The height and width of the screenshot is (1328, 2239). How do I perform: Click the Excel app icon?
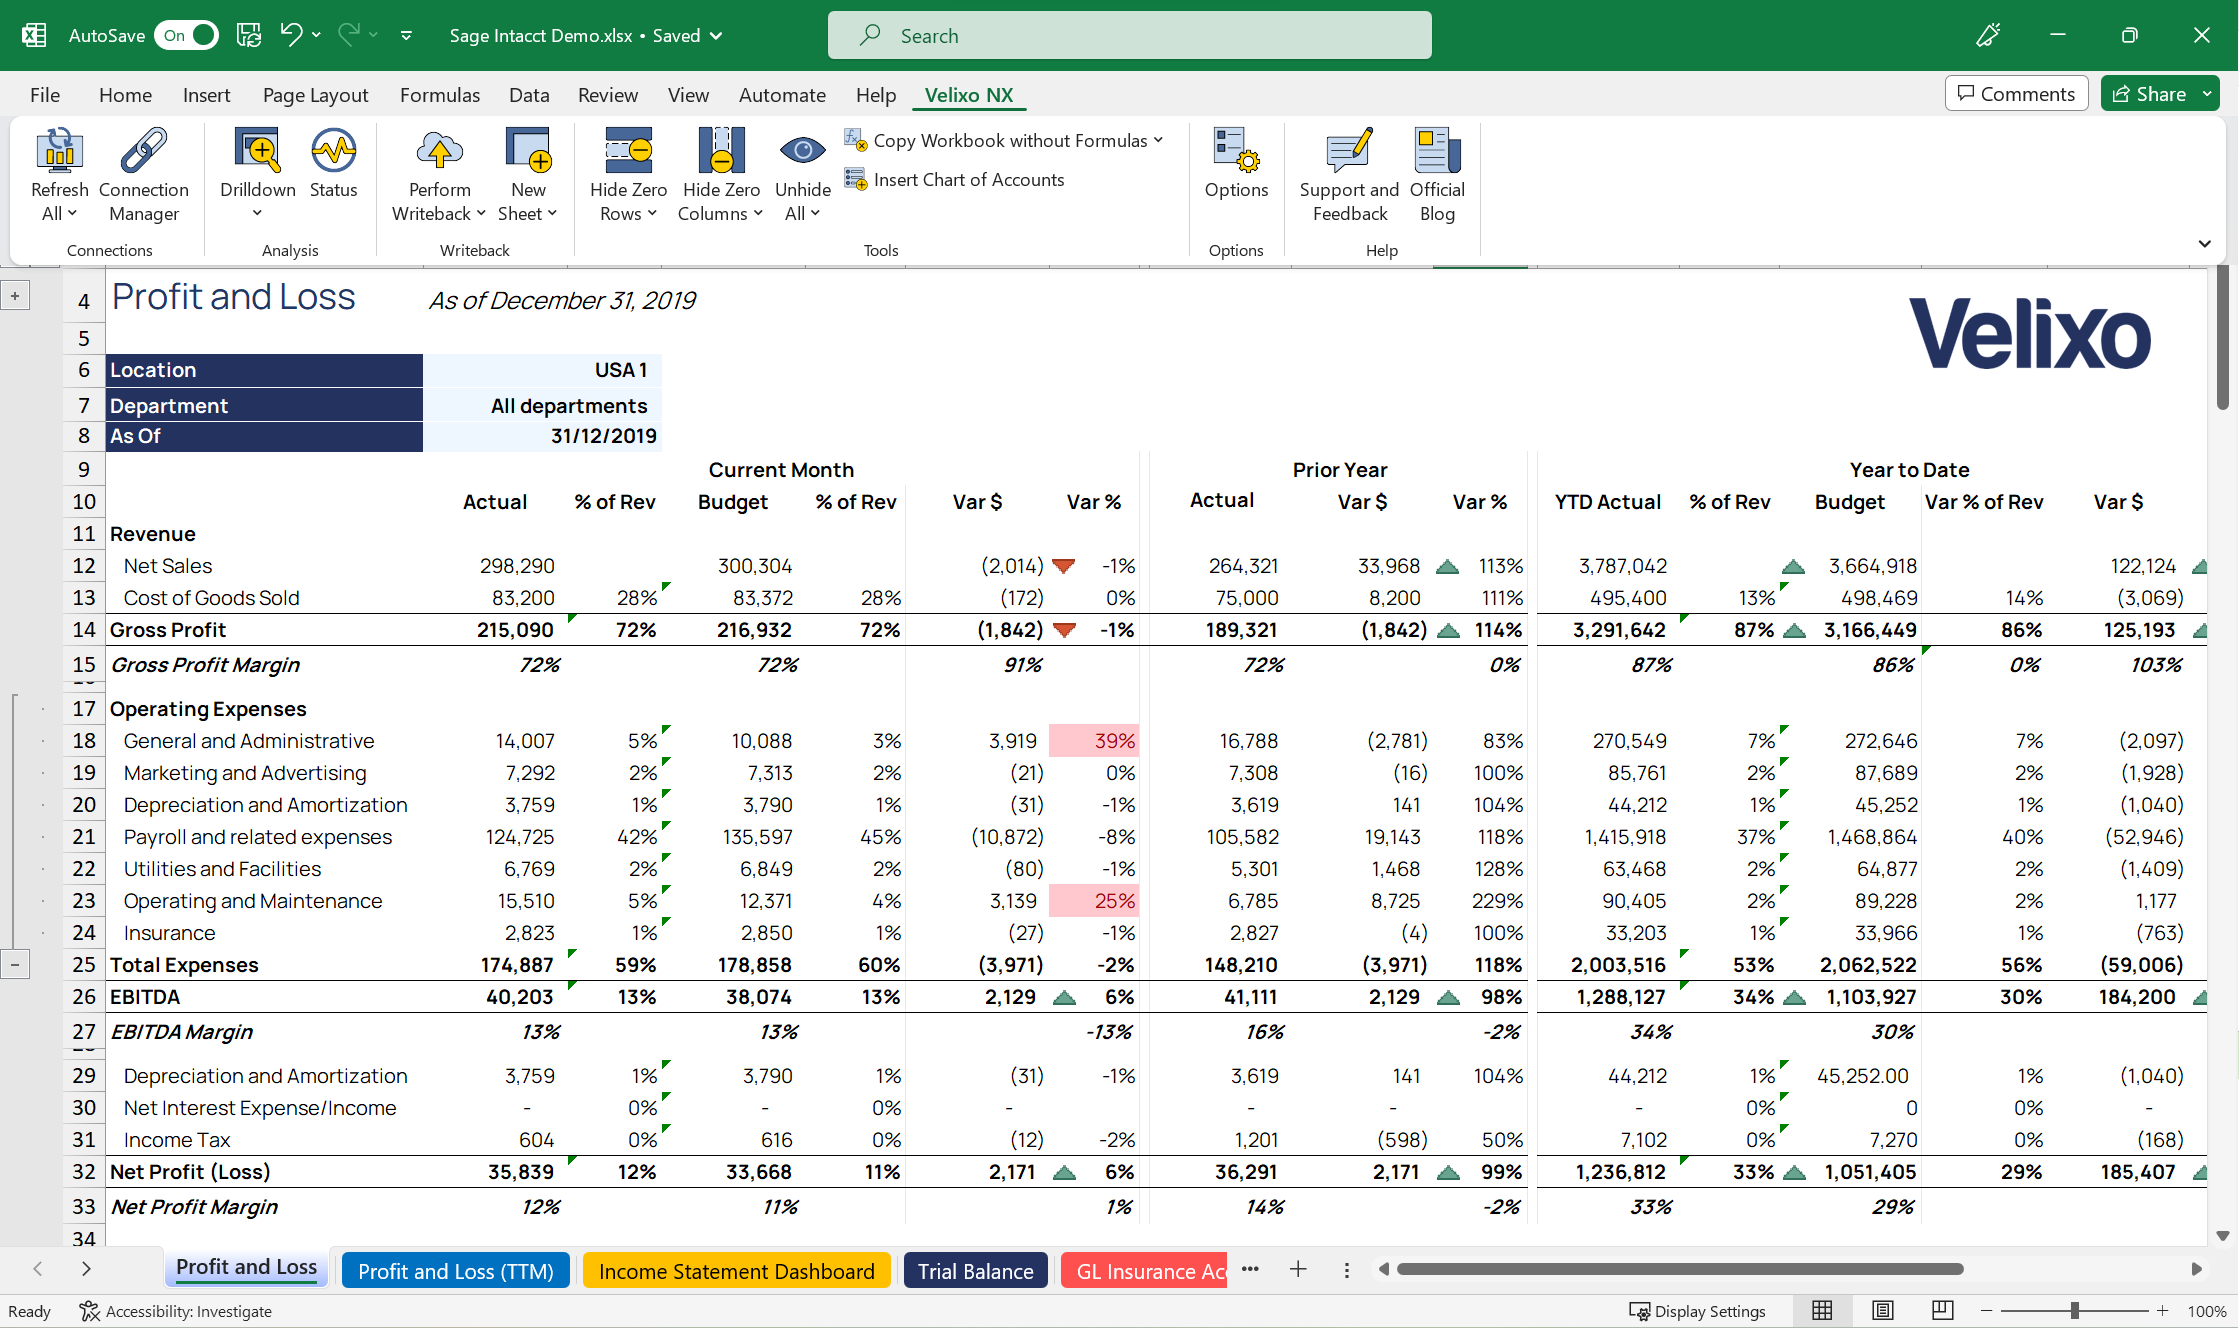34,35
